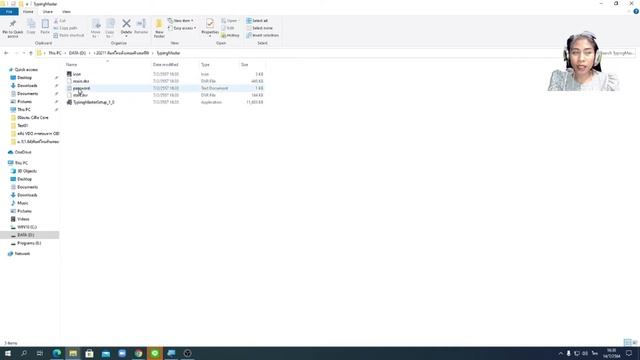Click the search box for TypingMaster
This screenshot has width=640, height=360.
point(616,53)
